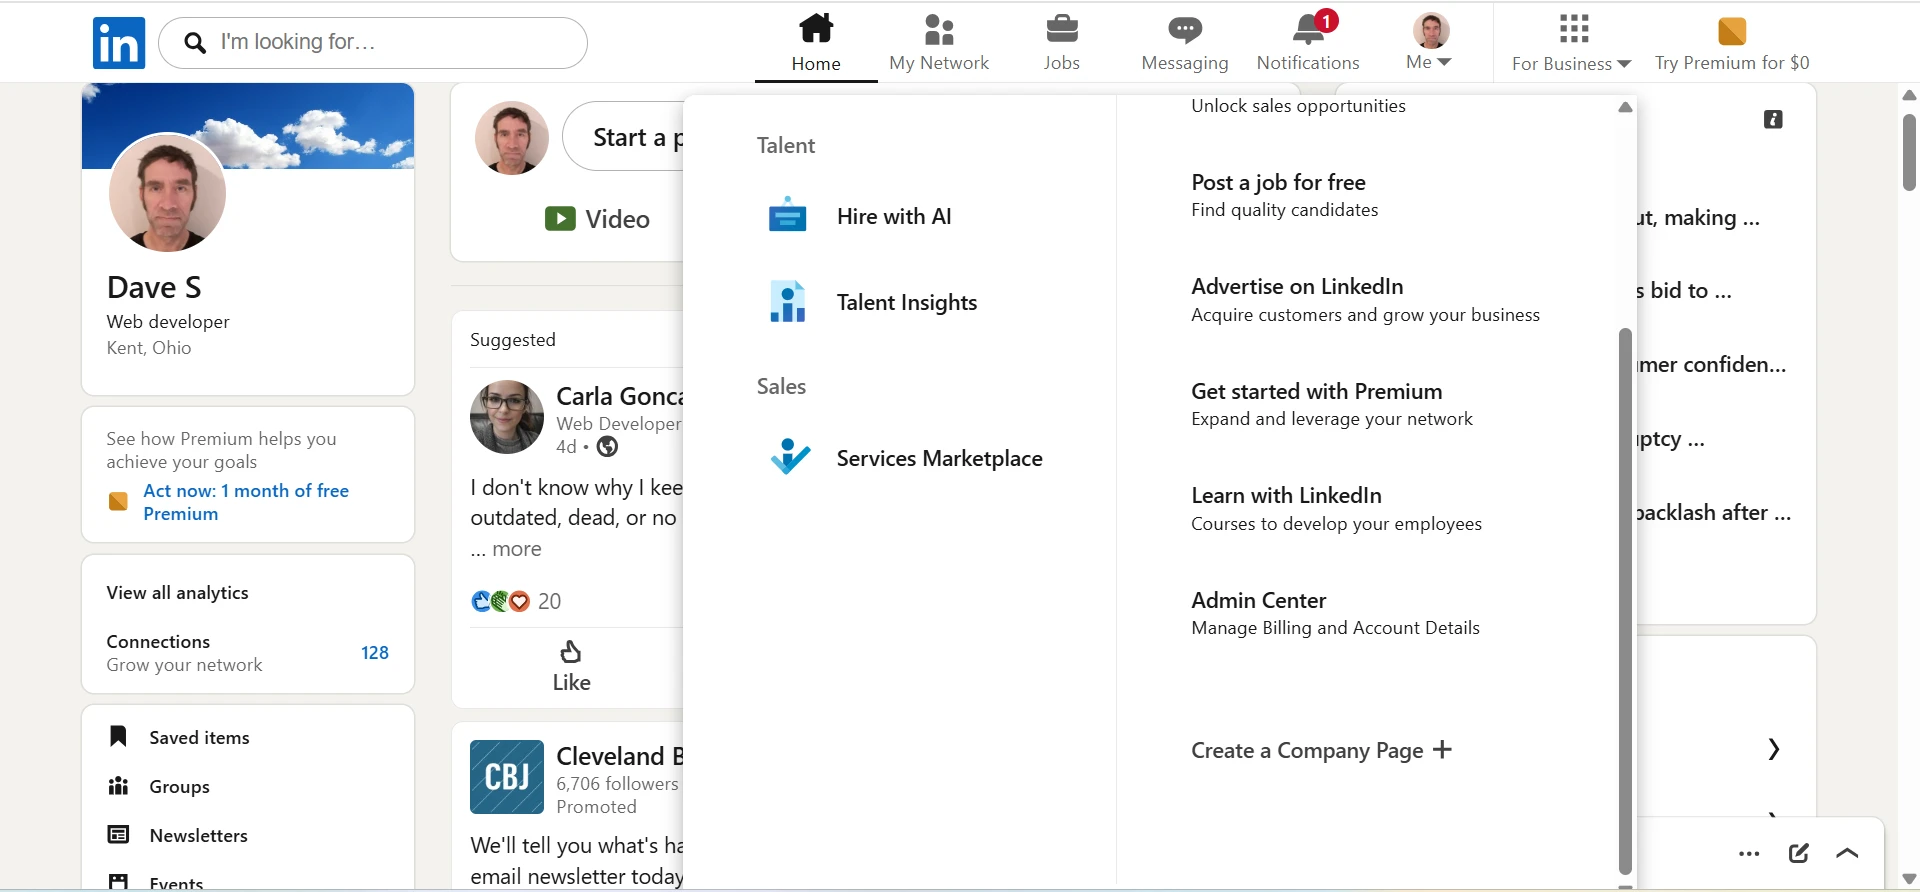Click the Hire with AI icon
Screen dimensions: 1920x892
788,215
